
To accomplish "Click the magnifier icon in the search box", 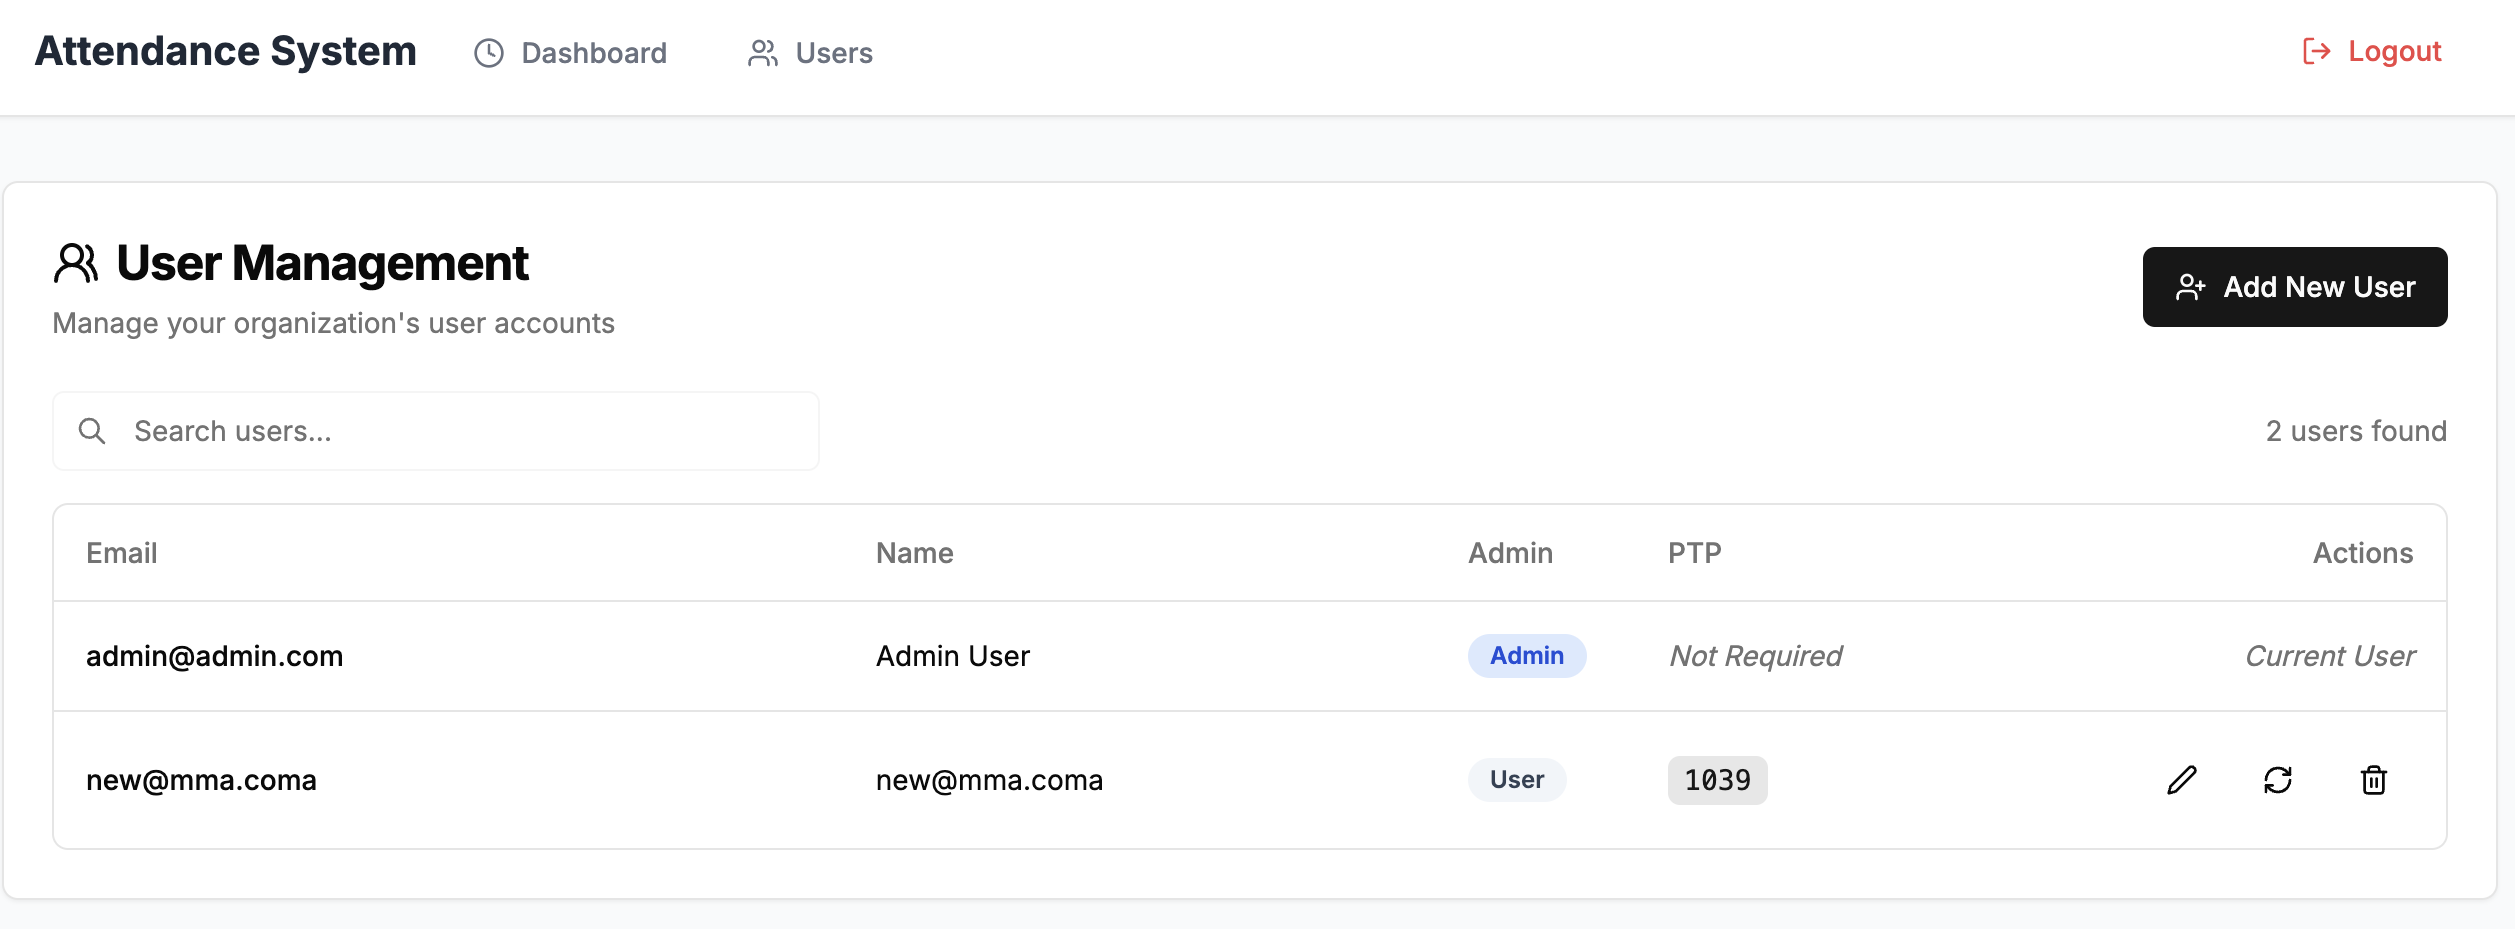I will (x=92, y=431).
